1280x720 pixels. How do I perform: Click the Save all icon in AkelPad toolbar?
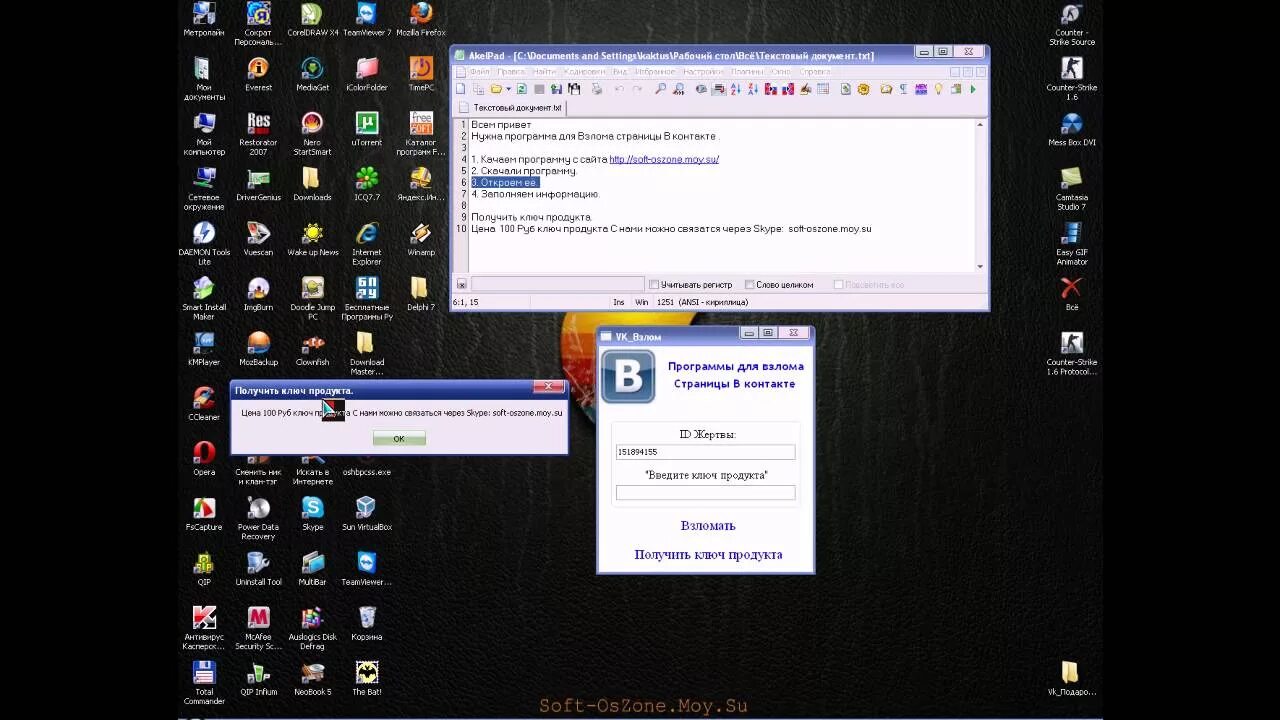[574, 89]
